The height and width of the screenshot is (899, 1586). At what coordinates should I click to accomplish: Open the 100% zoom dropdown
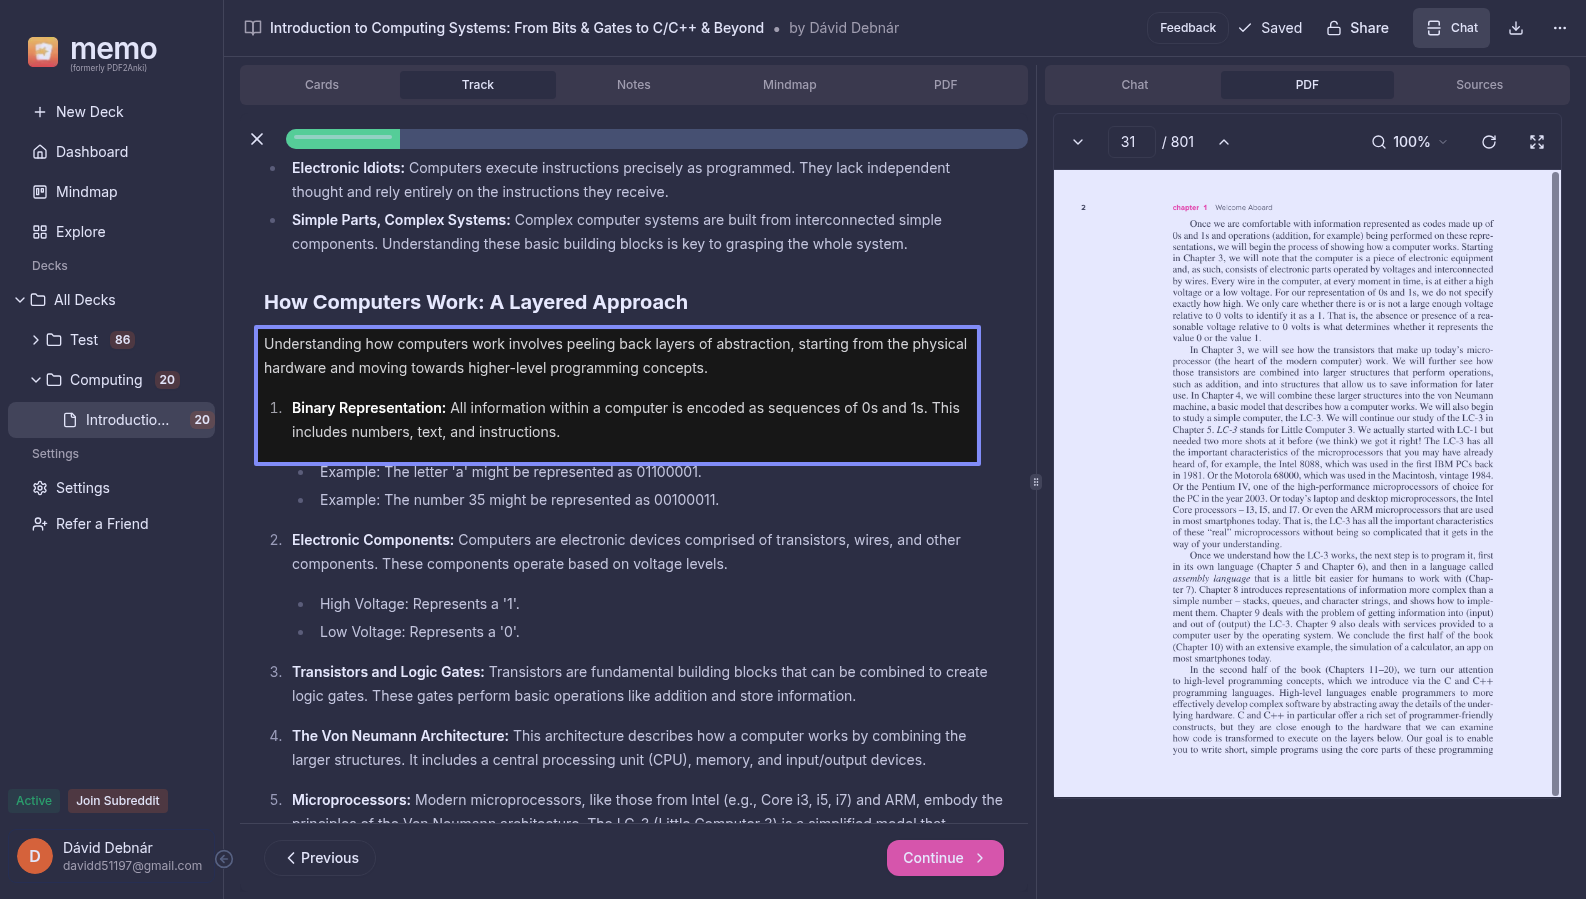(x=1410, y=142)
